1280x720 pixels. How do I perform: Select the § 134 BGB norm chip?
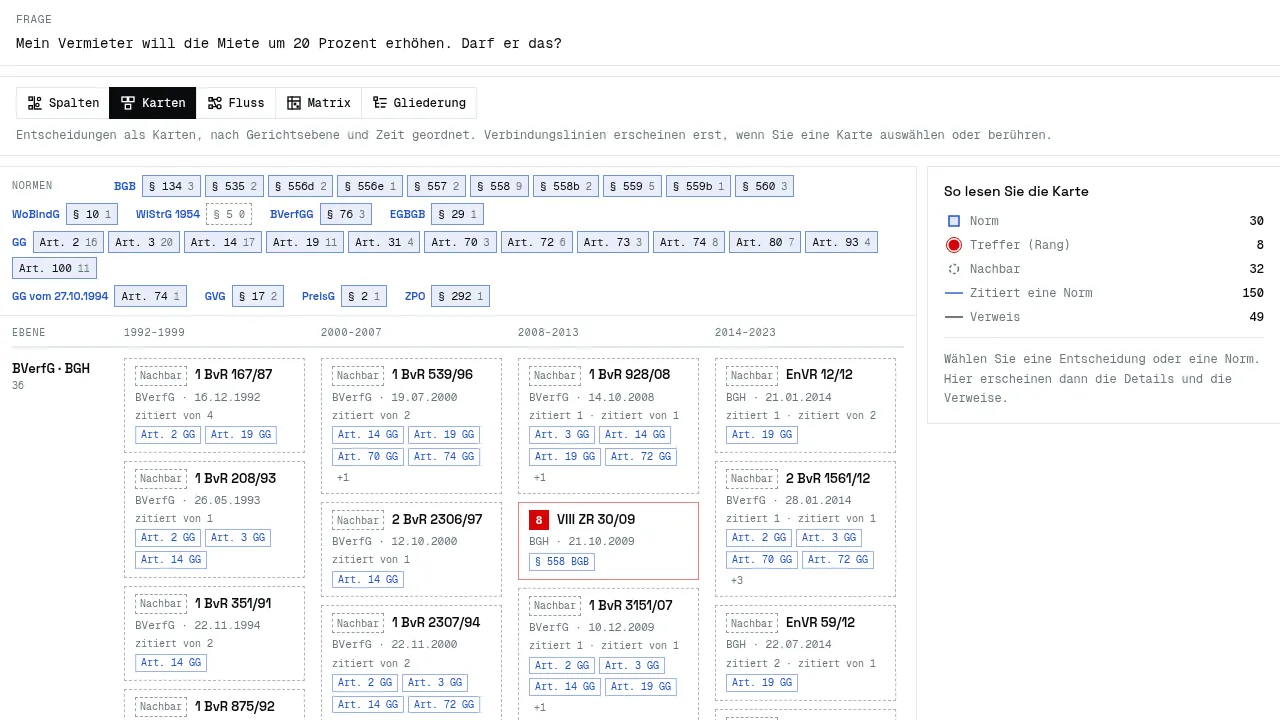(x=171, y=186)
